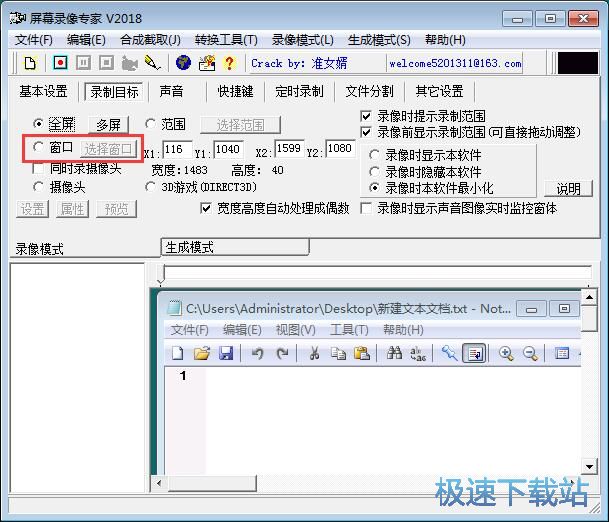The image size is (609, 522).
Task: Click the new file icon in recorder toolbar
Action: pos(30,63)
